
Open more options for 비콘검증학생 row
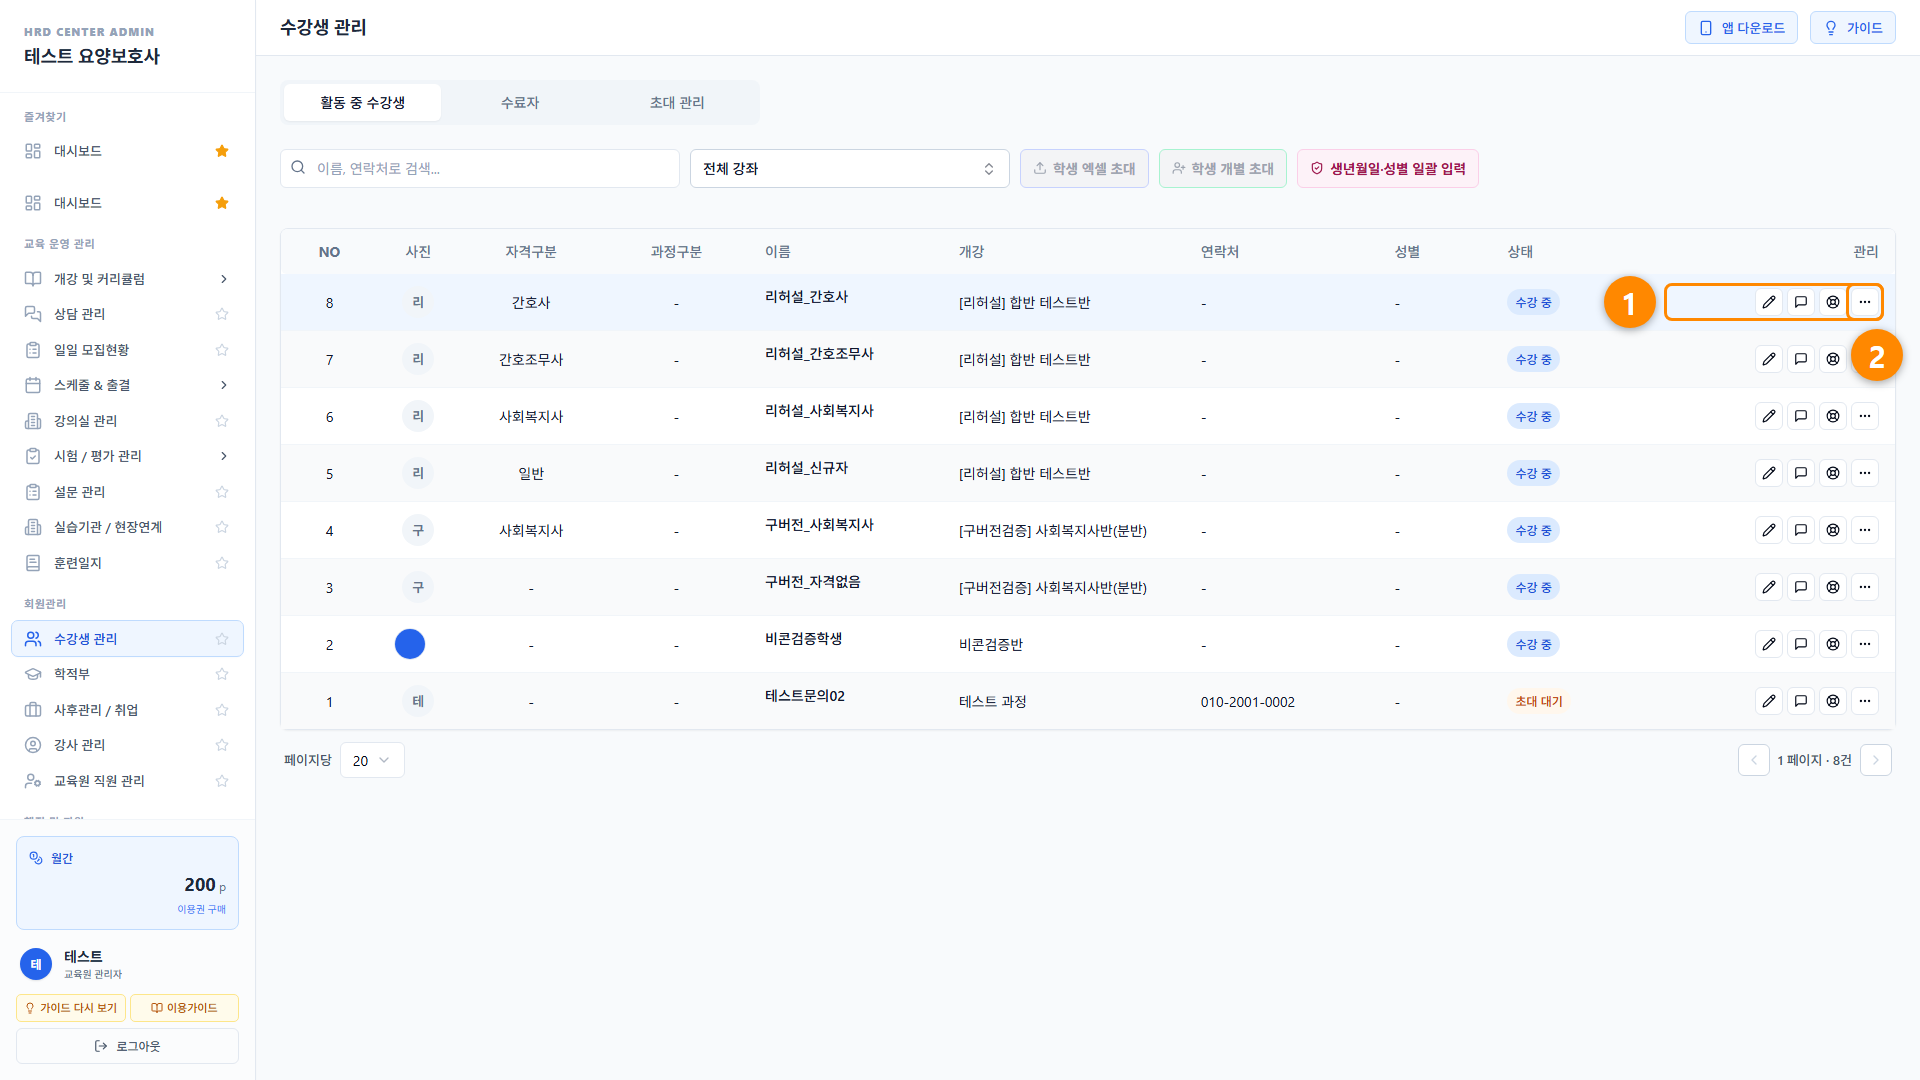click(1865, 644)
